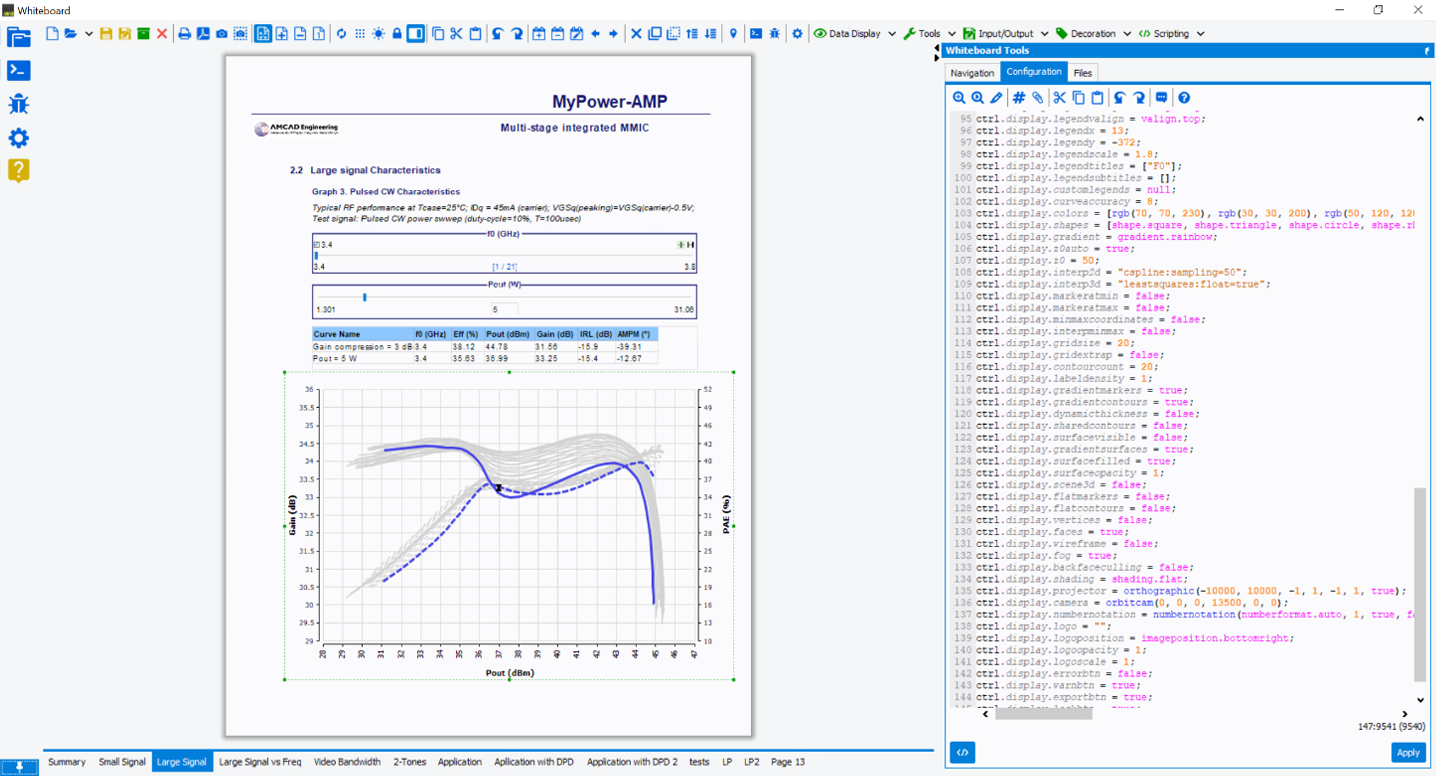
Task: Open the Small Signal page tab
Action: point(122,762)
